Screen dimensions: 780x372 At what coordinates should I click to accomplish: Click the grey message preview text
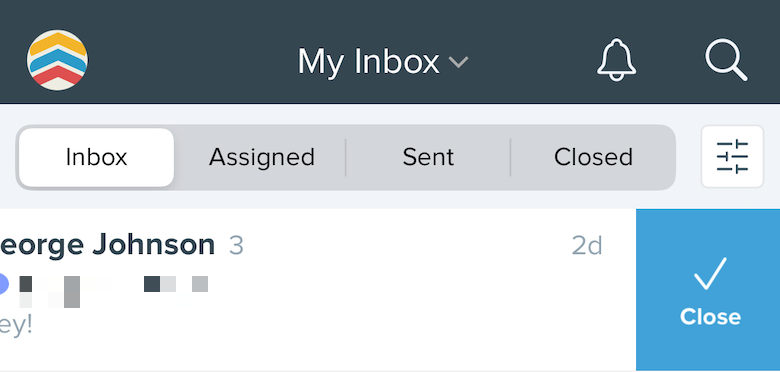pos(16,326)
